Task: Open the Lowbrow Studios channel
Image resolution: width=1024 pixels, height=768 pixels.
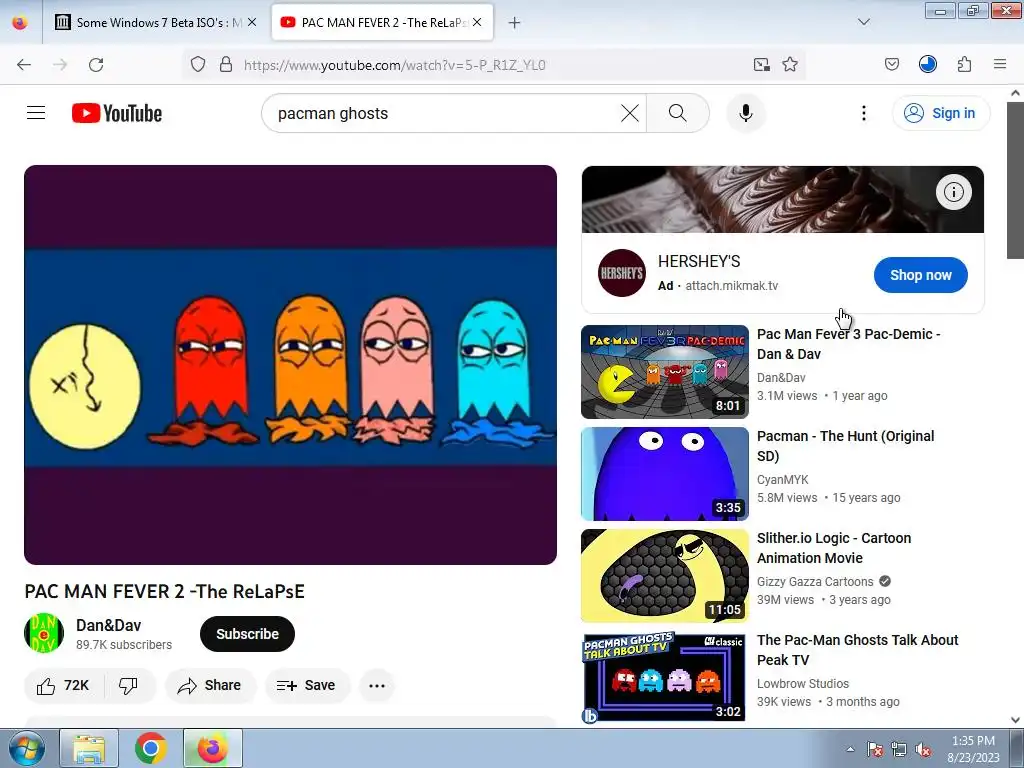Action: (x=803, y=683)
